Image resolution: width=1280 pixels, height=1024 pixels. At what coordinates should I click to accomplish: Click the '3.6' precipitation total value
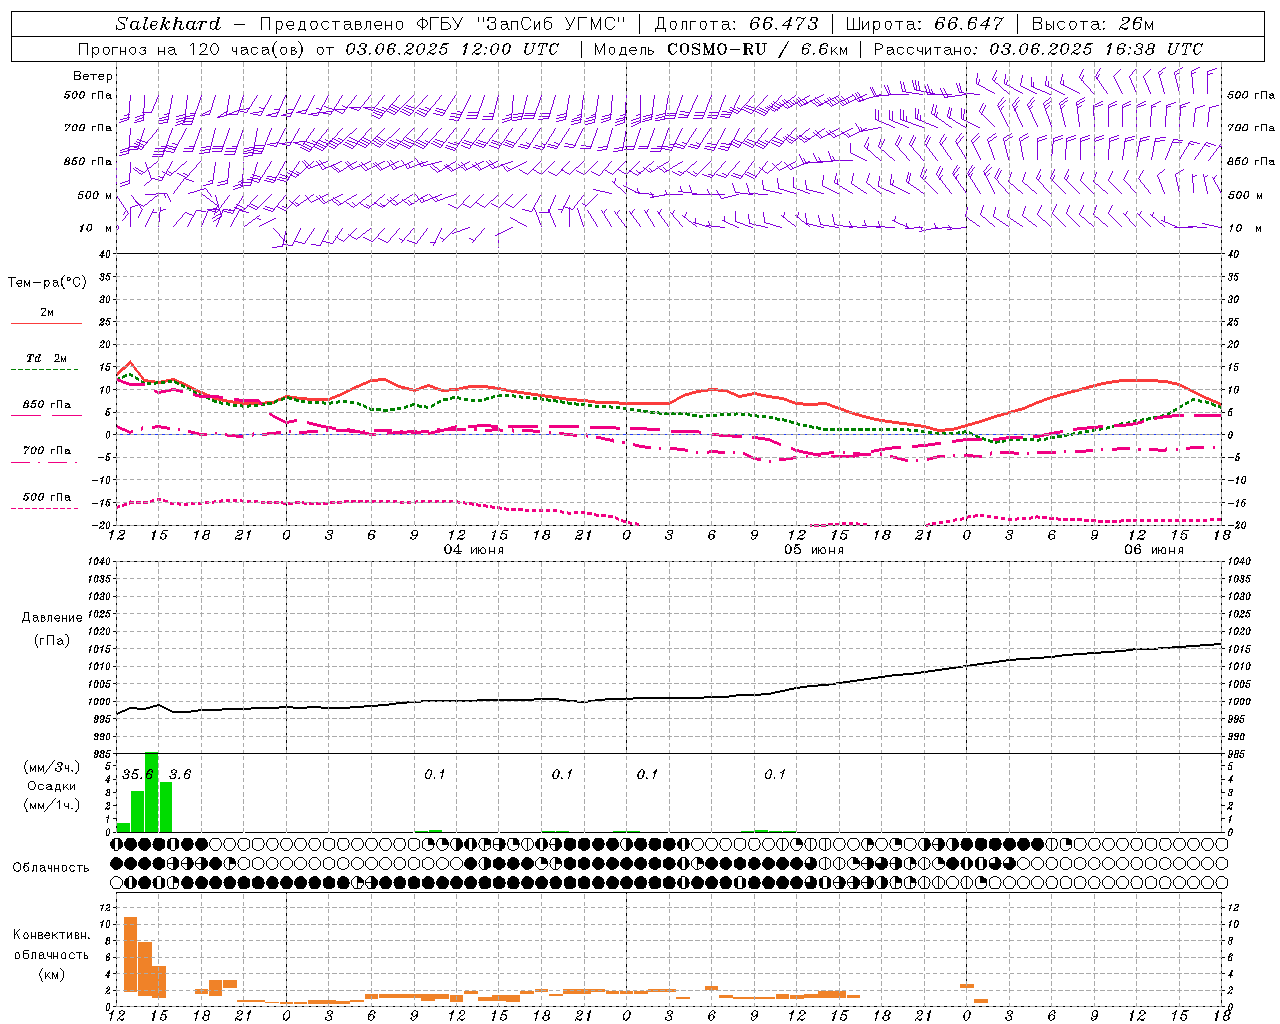[180, 775]
